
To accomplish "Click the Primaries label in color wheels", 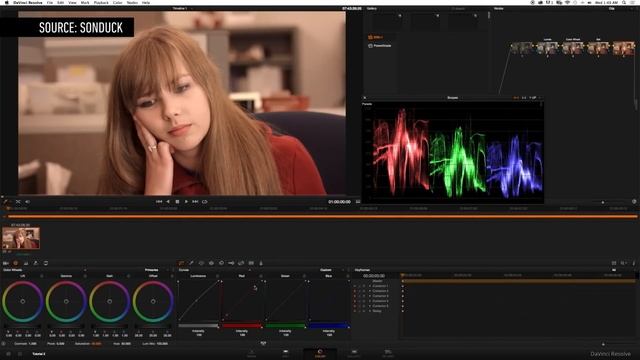I will (x=151, y=270).
